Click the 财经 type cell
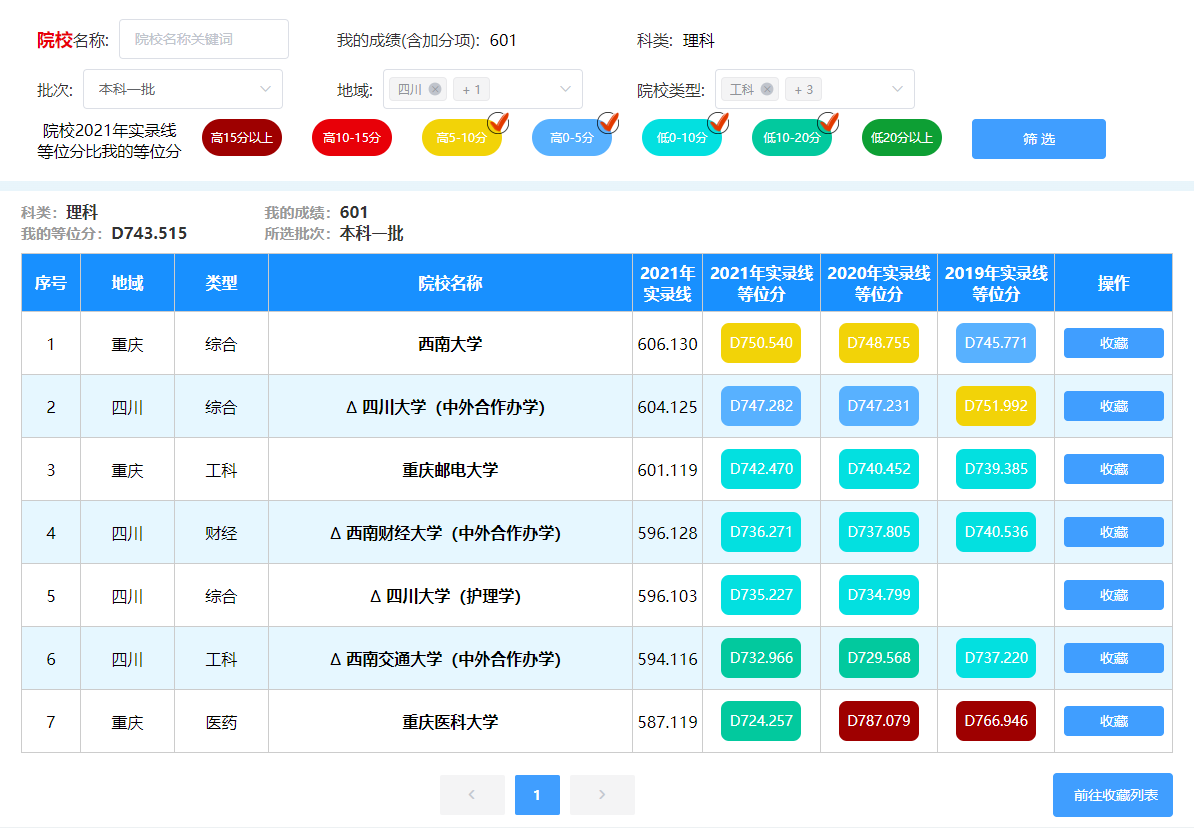Screen dimensions: 1194x828 [x=221, y=533]
